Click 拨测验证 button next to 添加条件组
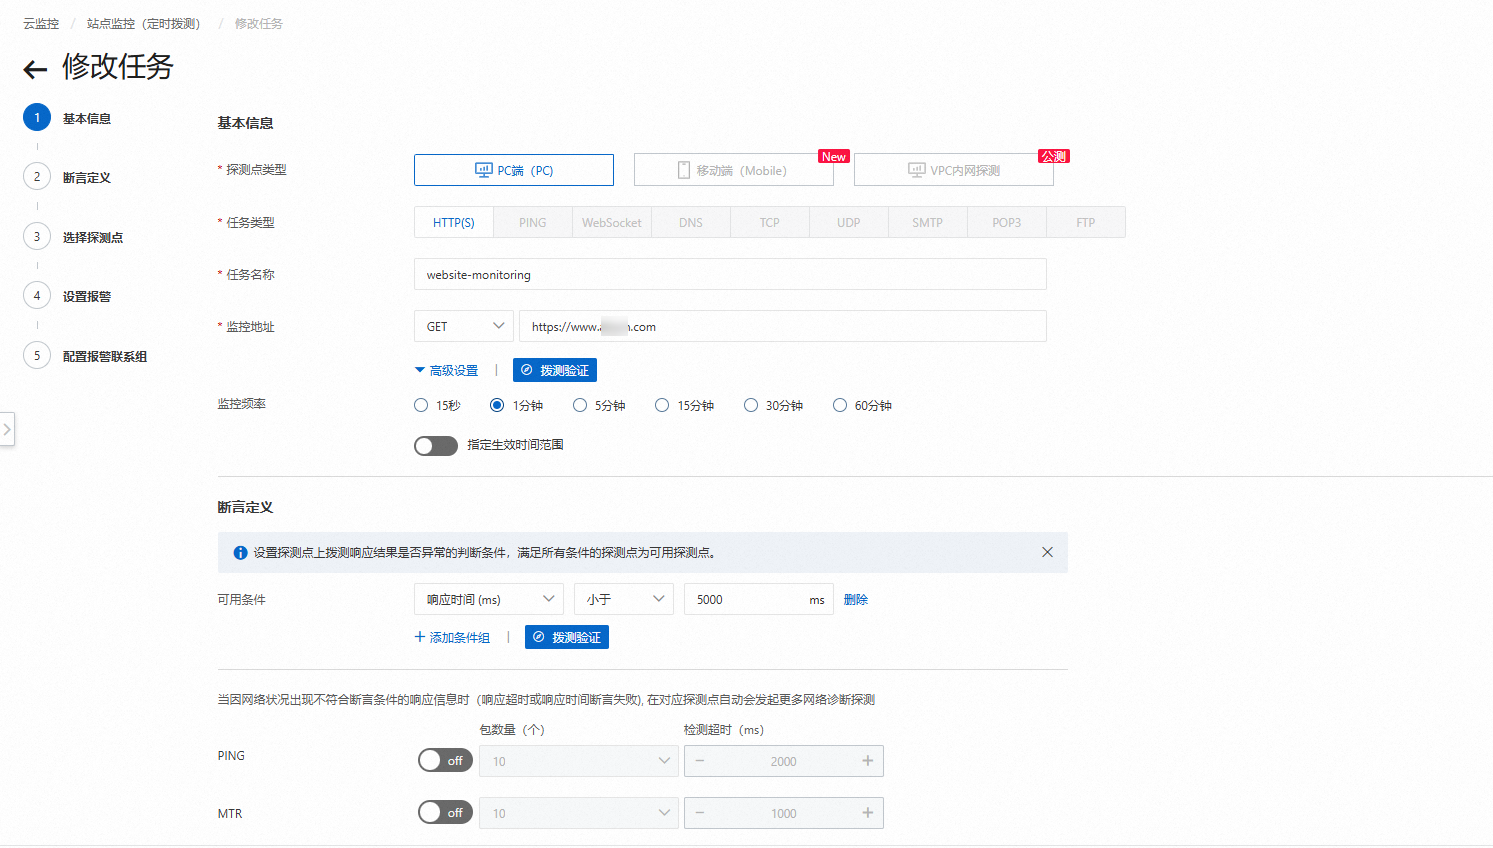 click(x=567, y=637)
